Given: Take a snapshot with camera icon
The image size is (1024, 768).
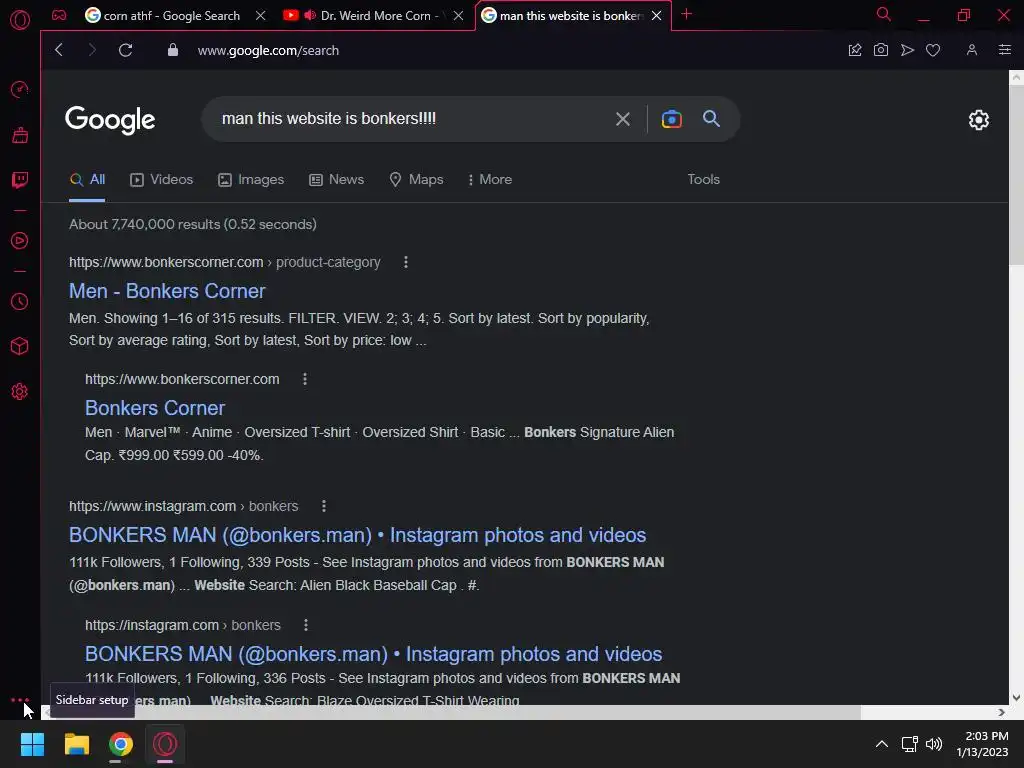Looking at the screenshot, I should coord(881,50).
